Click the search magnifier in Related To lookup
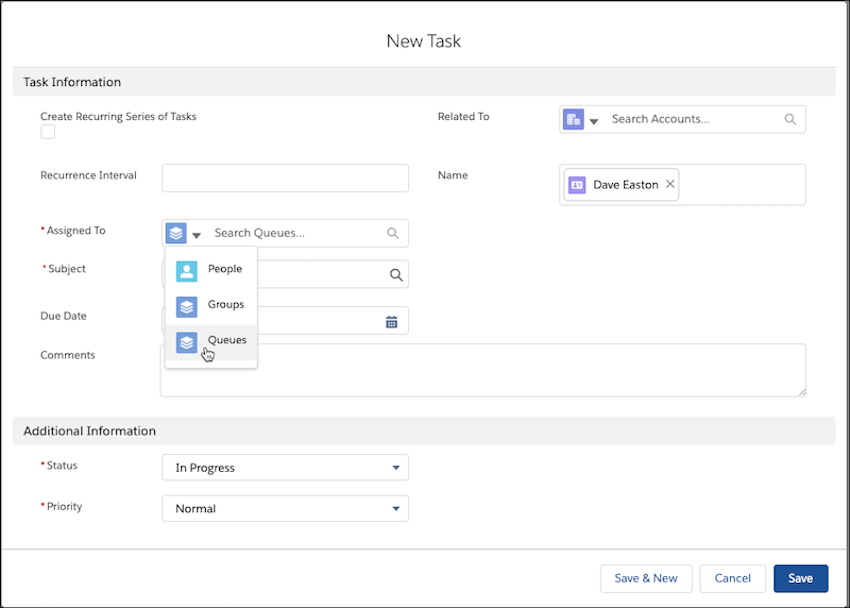The height and width of the screenshot is (608, 850). tap(790, 118)
